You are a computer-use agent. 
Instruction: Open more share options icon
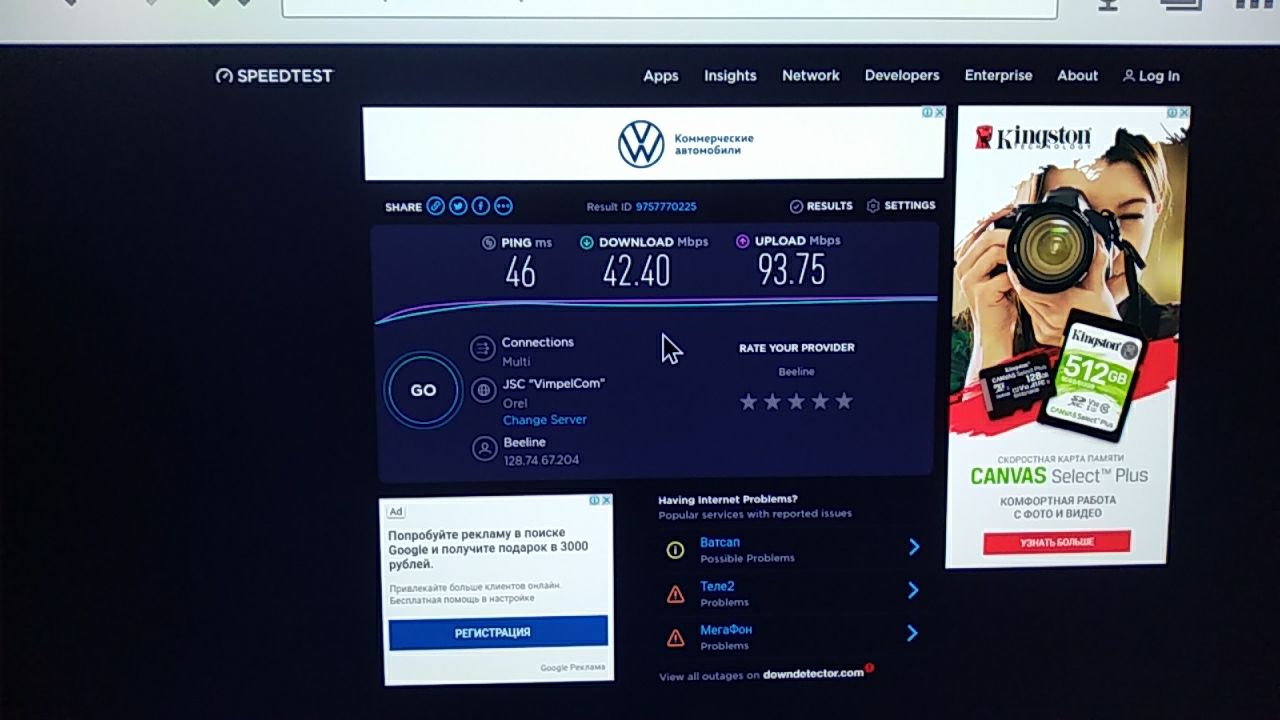pos(504,206)
